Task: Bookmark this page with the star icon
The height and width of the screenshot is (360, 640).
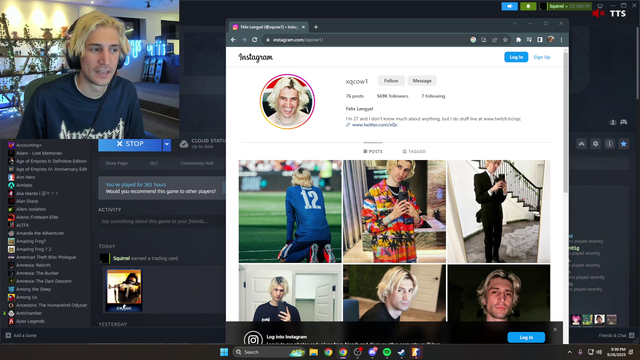Action: (505, 40)
